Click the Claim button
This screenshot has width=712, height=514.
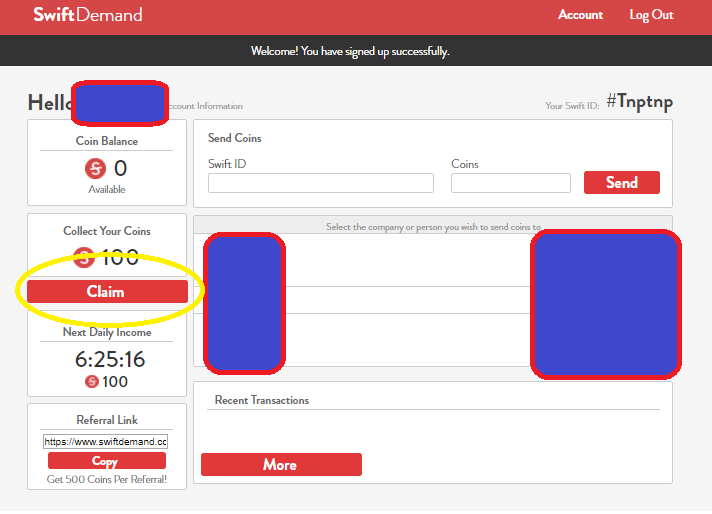(x=107, y=292)
